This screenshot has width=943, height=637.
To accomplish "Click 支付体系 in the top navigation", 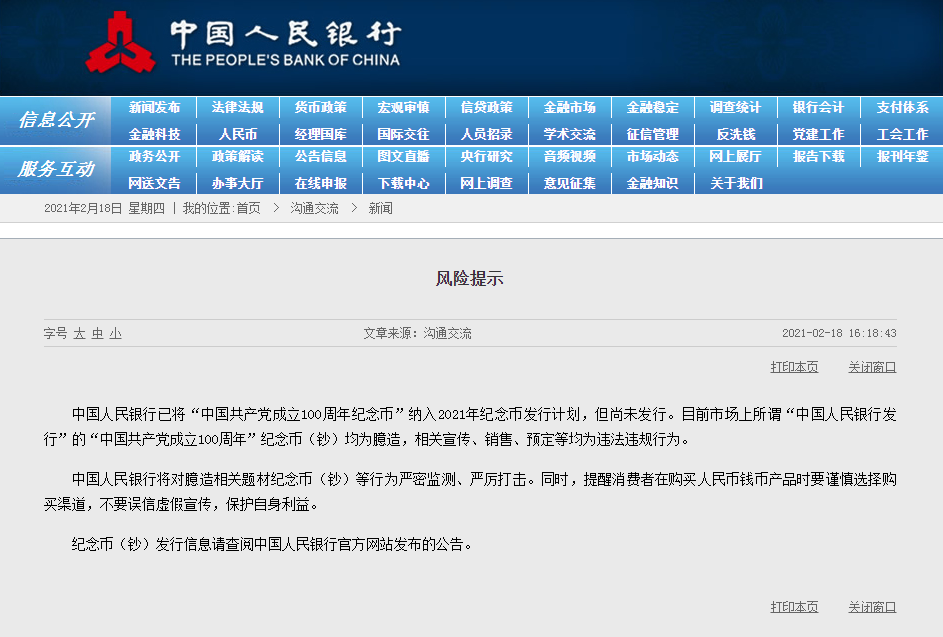I will [902, 108].
